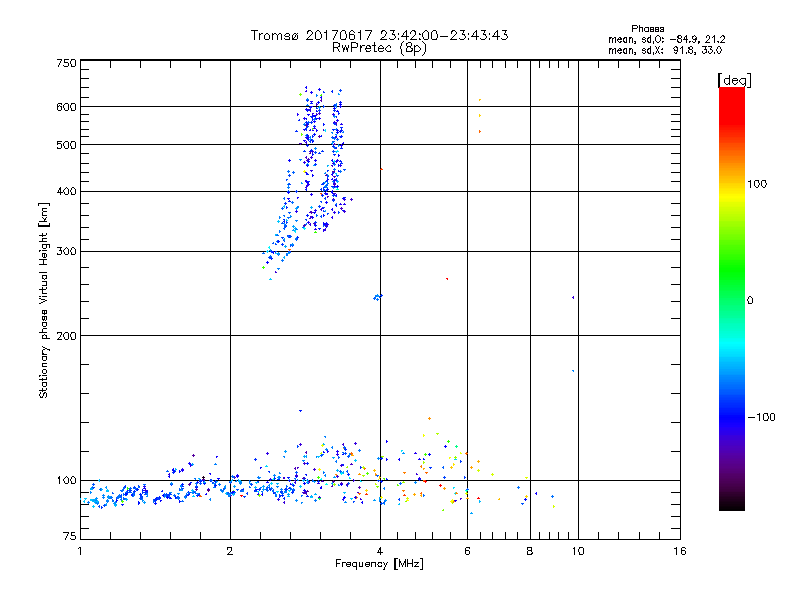Viewport: 800px width, 600px height.
Task: Click the 'Phases' header label
Action: [647, 29]
